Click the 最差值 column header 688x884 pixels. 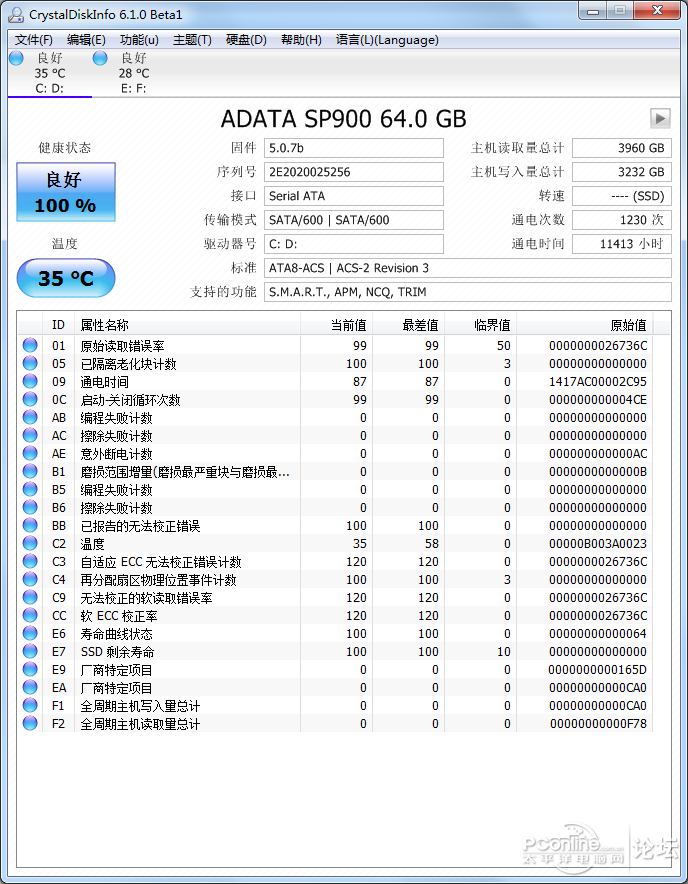pyautogui.click(x=408, y=325)
